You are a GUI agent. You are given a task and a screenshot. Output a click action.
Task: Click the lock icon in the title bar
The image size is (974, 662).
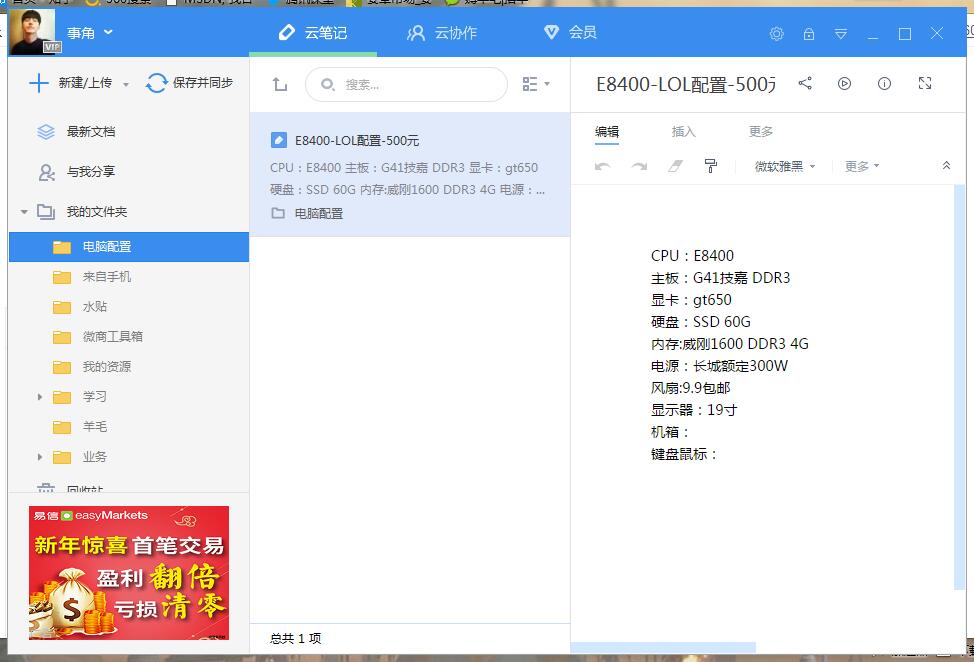click(808, 33)
